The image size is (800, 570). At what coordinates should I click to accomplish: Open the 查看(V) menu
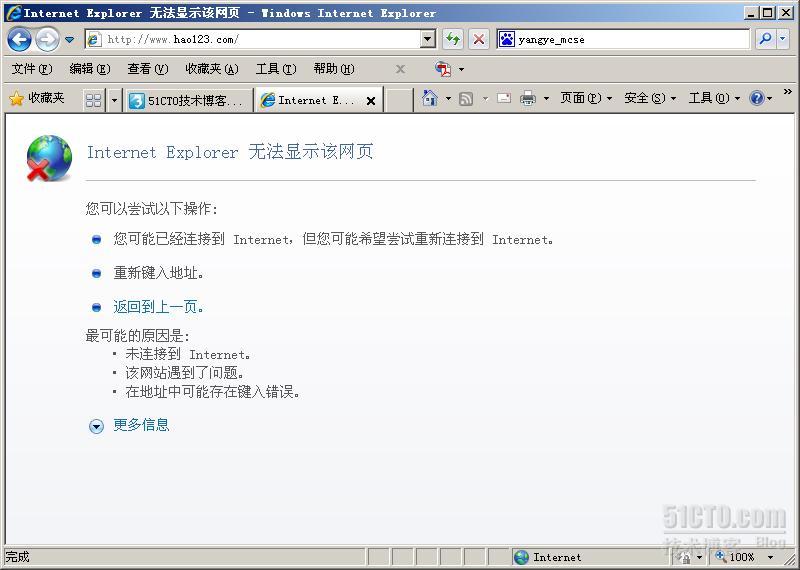tap(148, 69)
